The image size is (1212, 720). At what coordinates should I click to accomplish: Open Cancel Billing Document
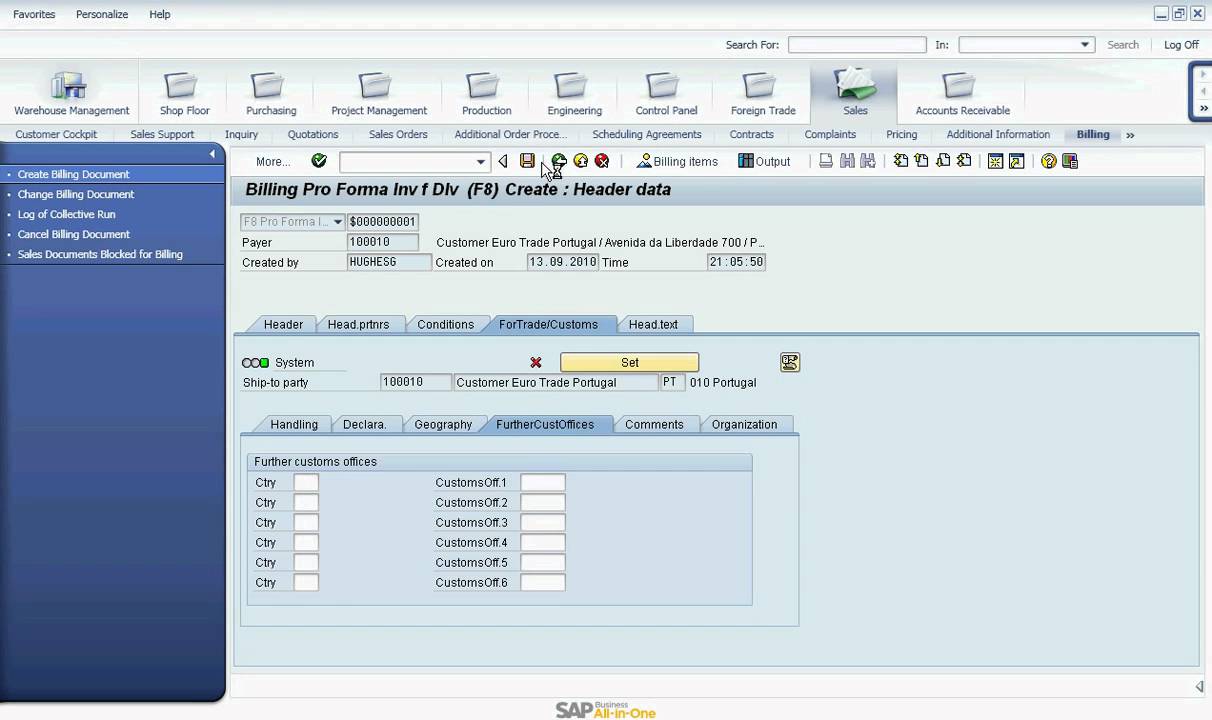click(x=74, y=234)
